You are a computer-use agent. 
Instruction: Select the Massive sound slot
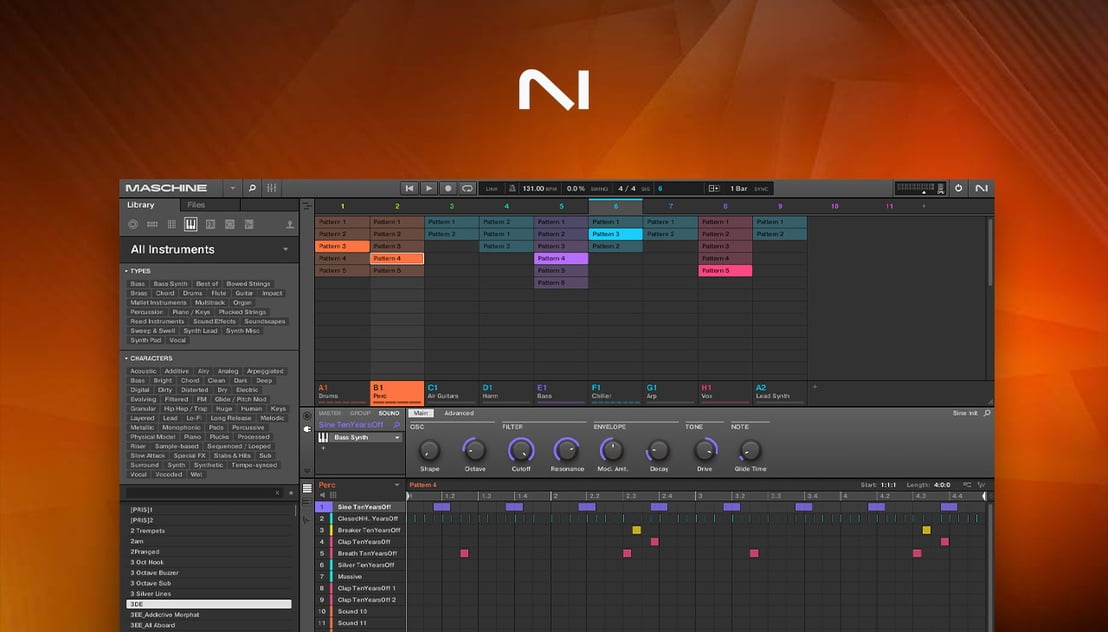click(x=360, y=576)
